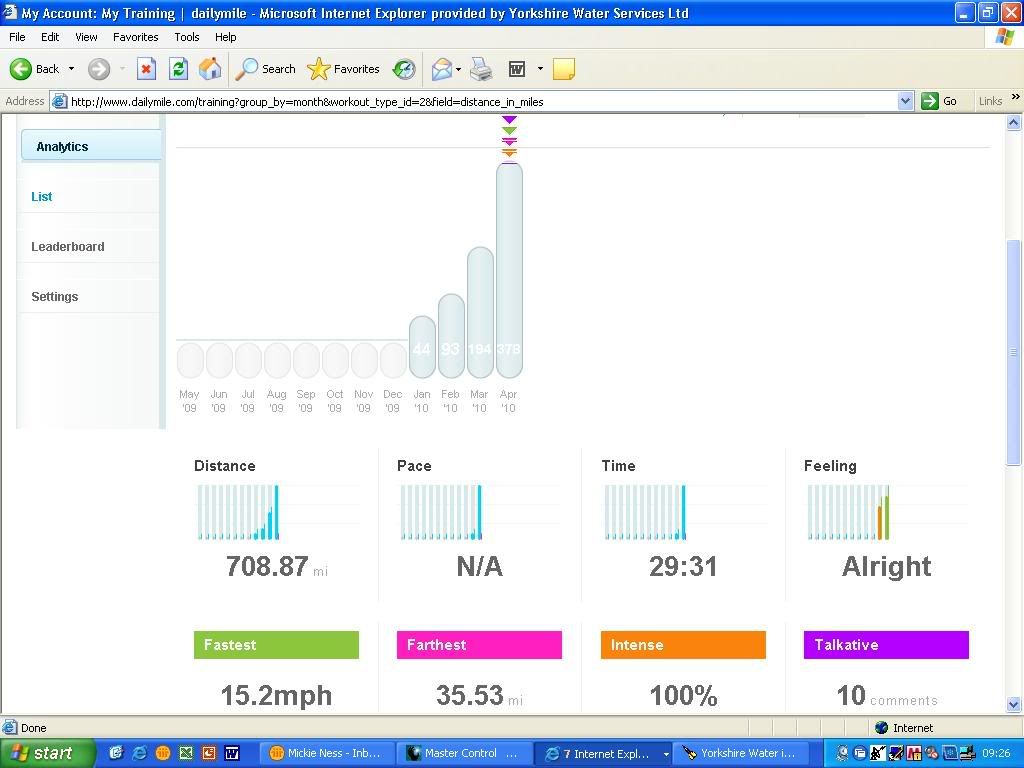Open History with the clock icon

tap(404, 69)
